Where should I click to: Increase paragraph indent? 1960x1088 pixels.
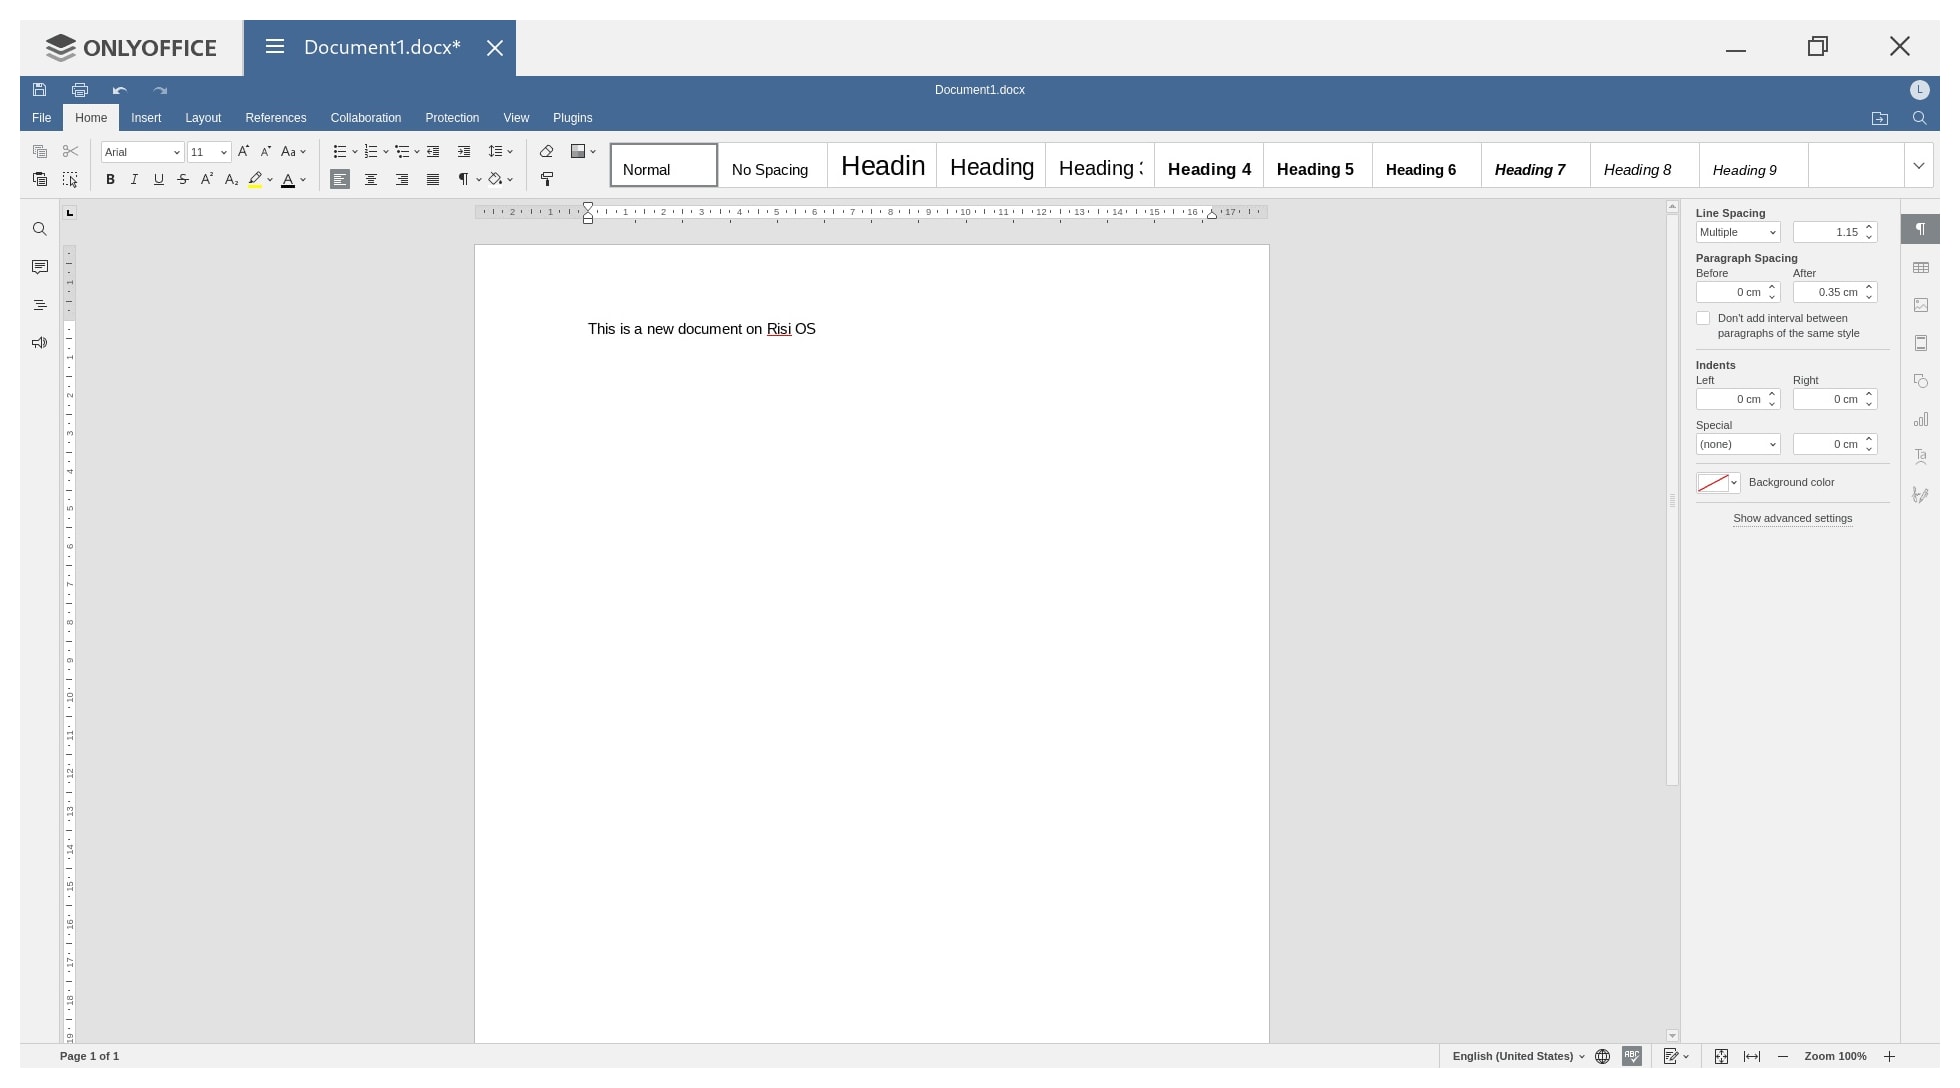click(x=464, y=152)
